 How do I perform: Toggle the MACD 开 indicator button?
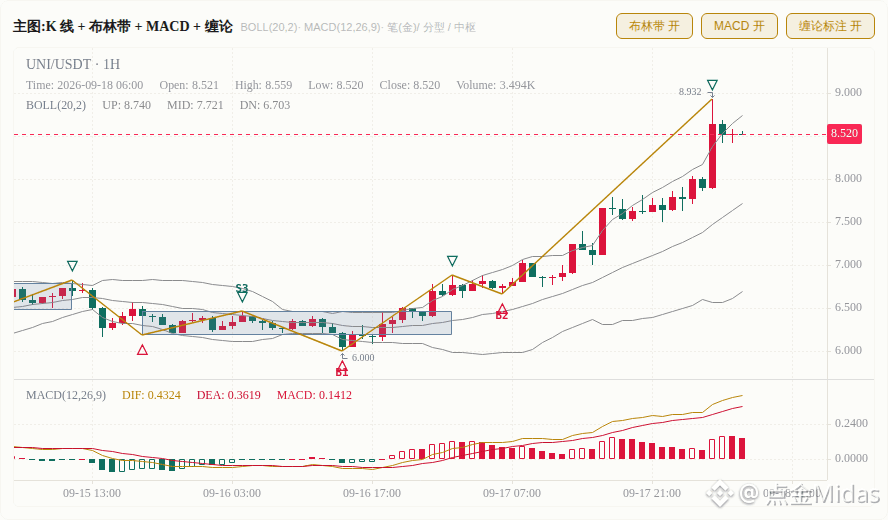click(739, 26)
